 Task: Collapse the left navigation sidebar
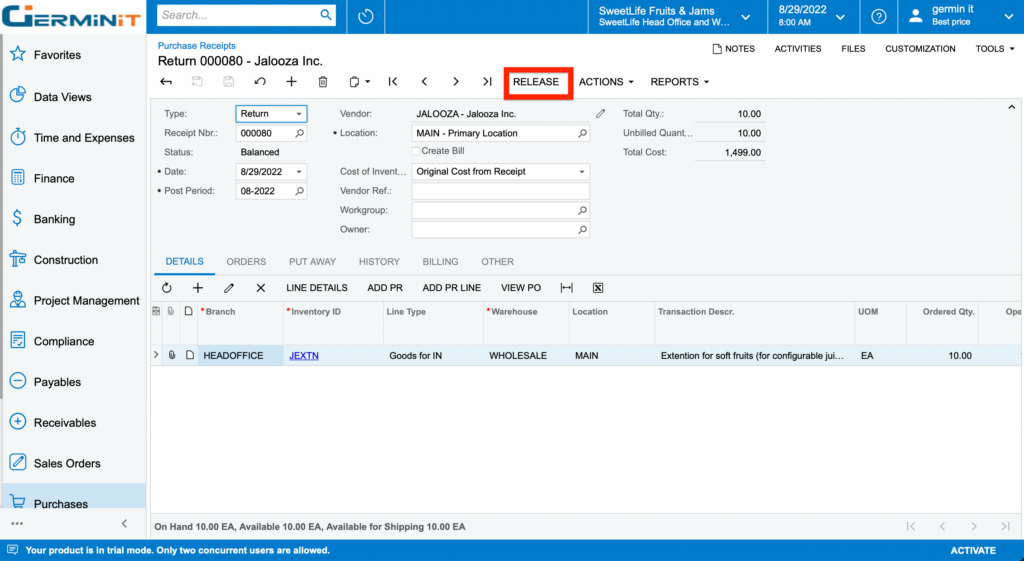click(x=125, y=523)
